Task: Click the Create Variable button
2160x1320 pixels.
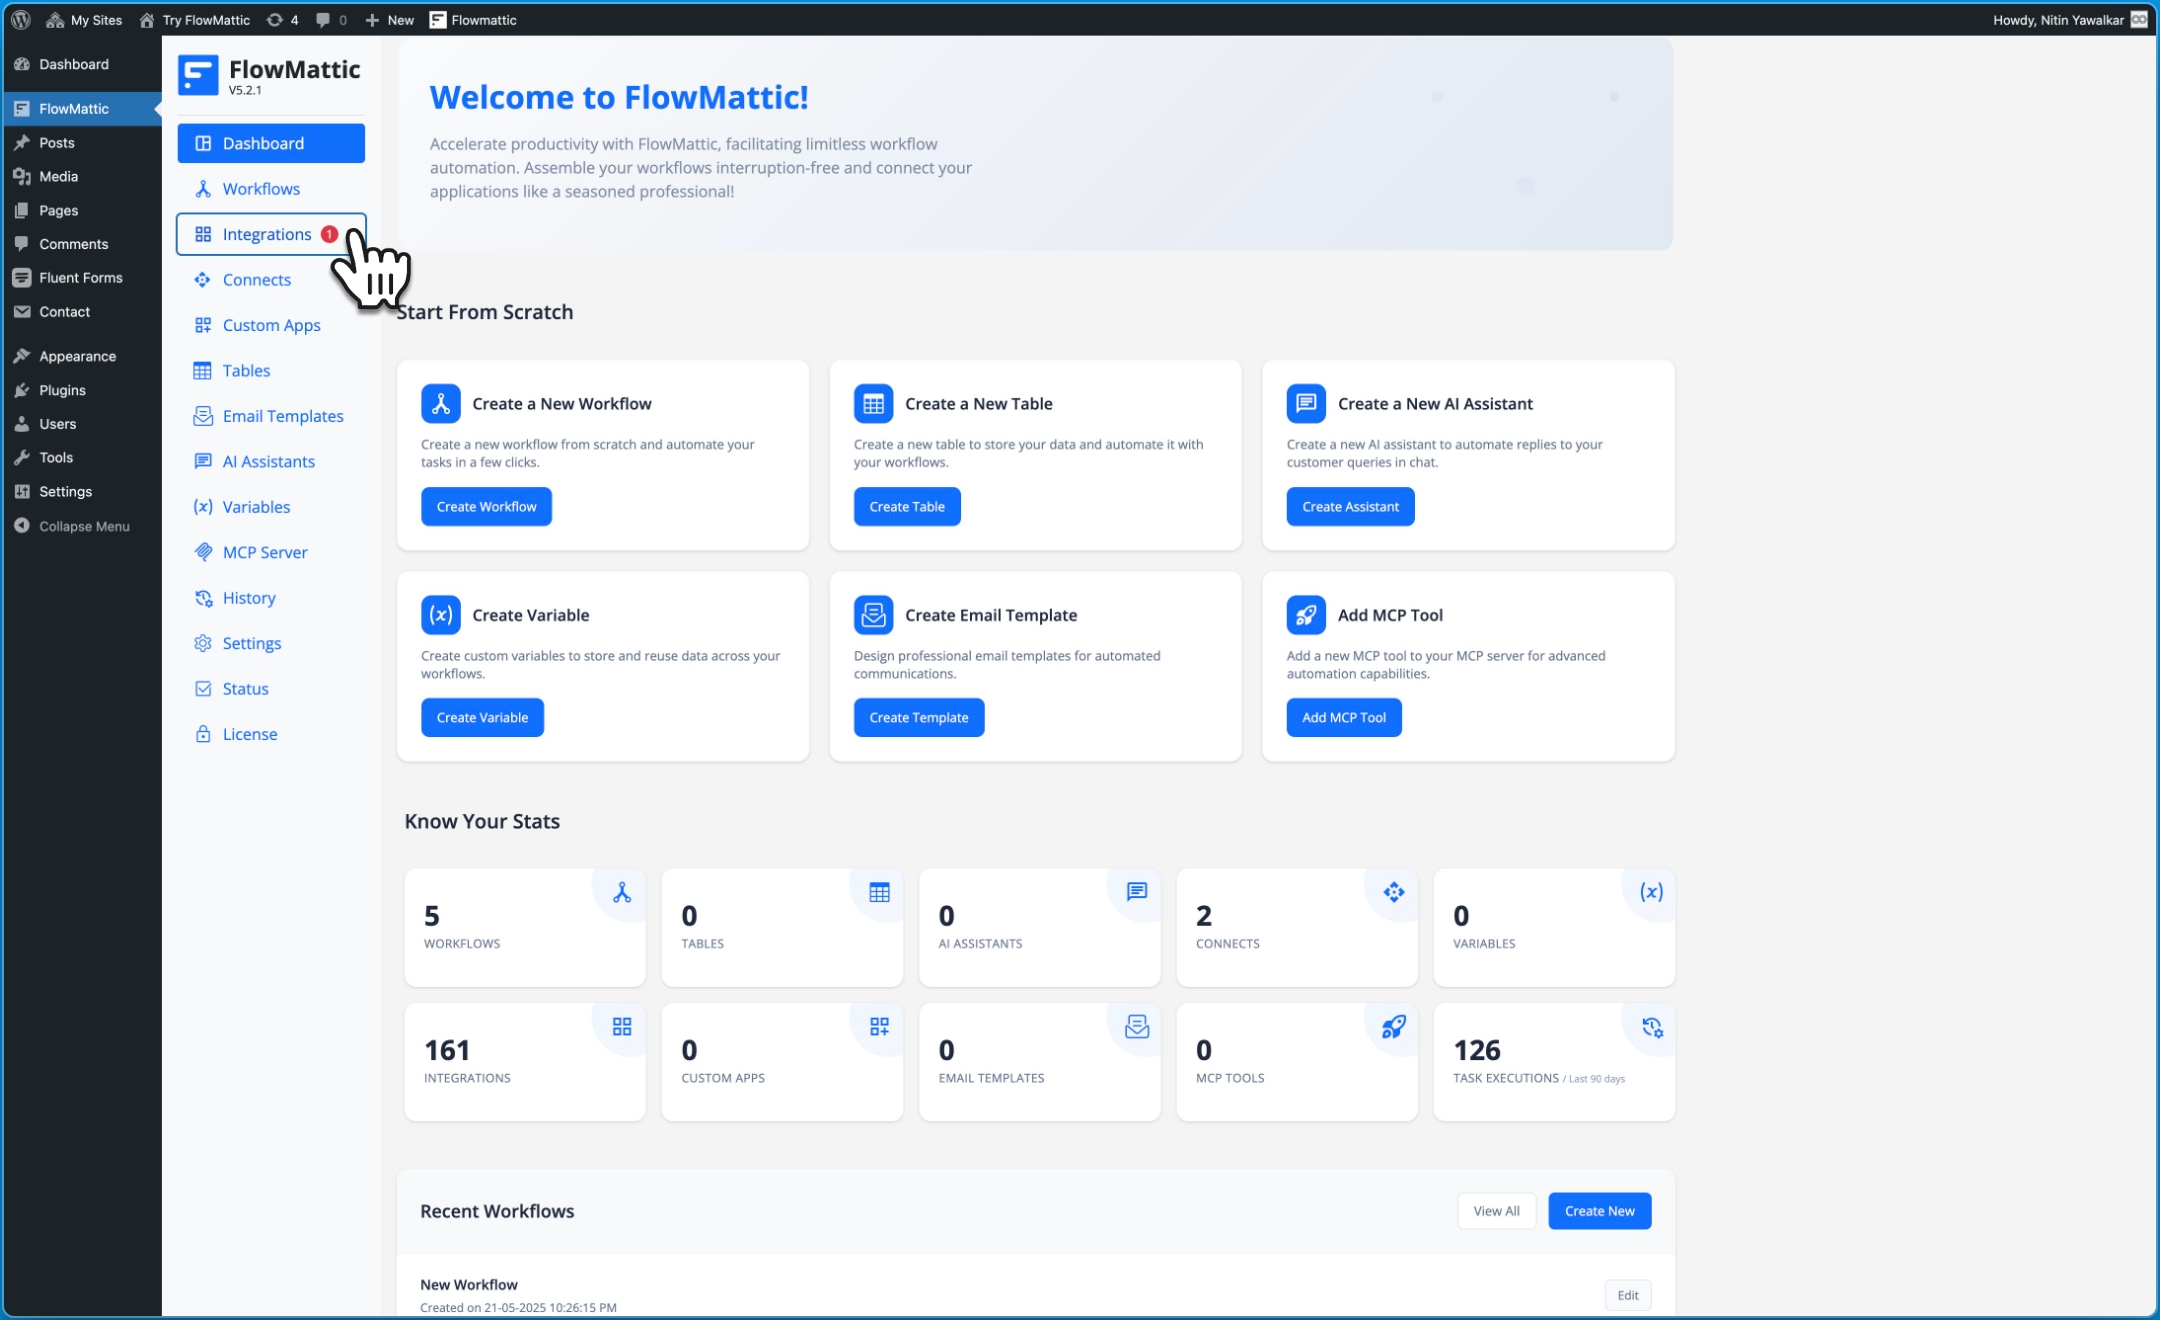Action: point(482,717)
